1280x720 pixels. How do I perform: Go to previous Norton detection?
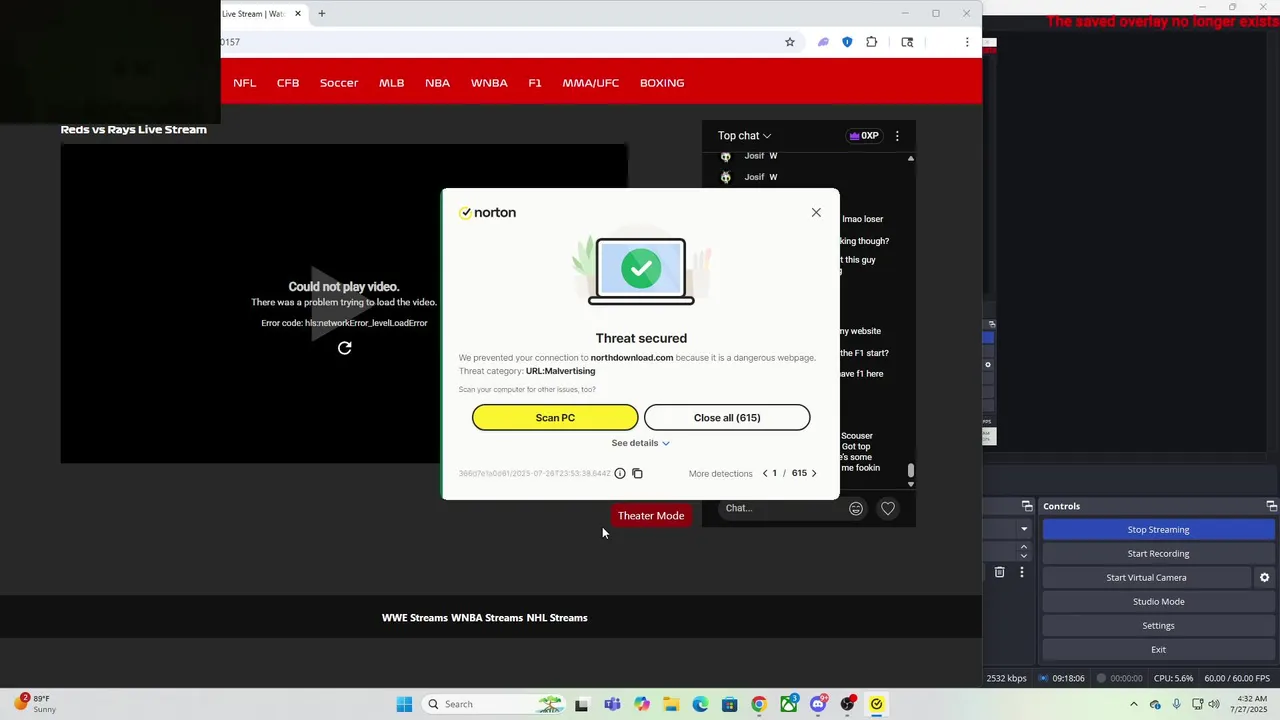pos(765,473)
